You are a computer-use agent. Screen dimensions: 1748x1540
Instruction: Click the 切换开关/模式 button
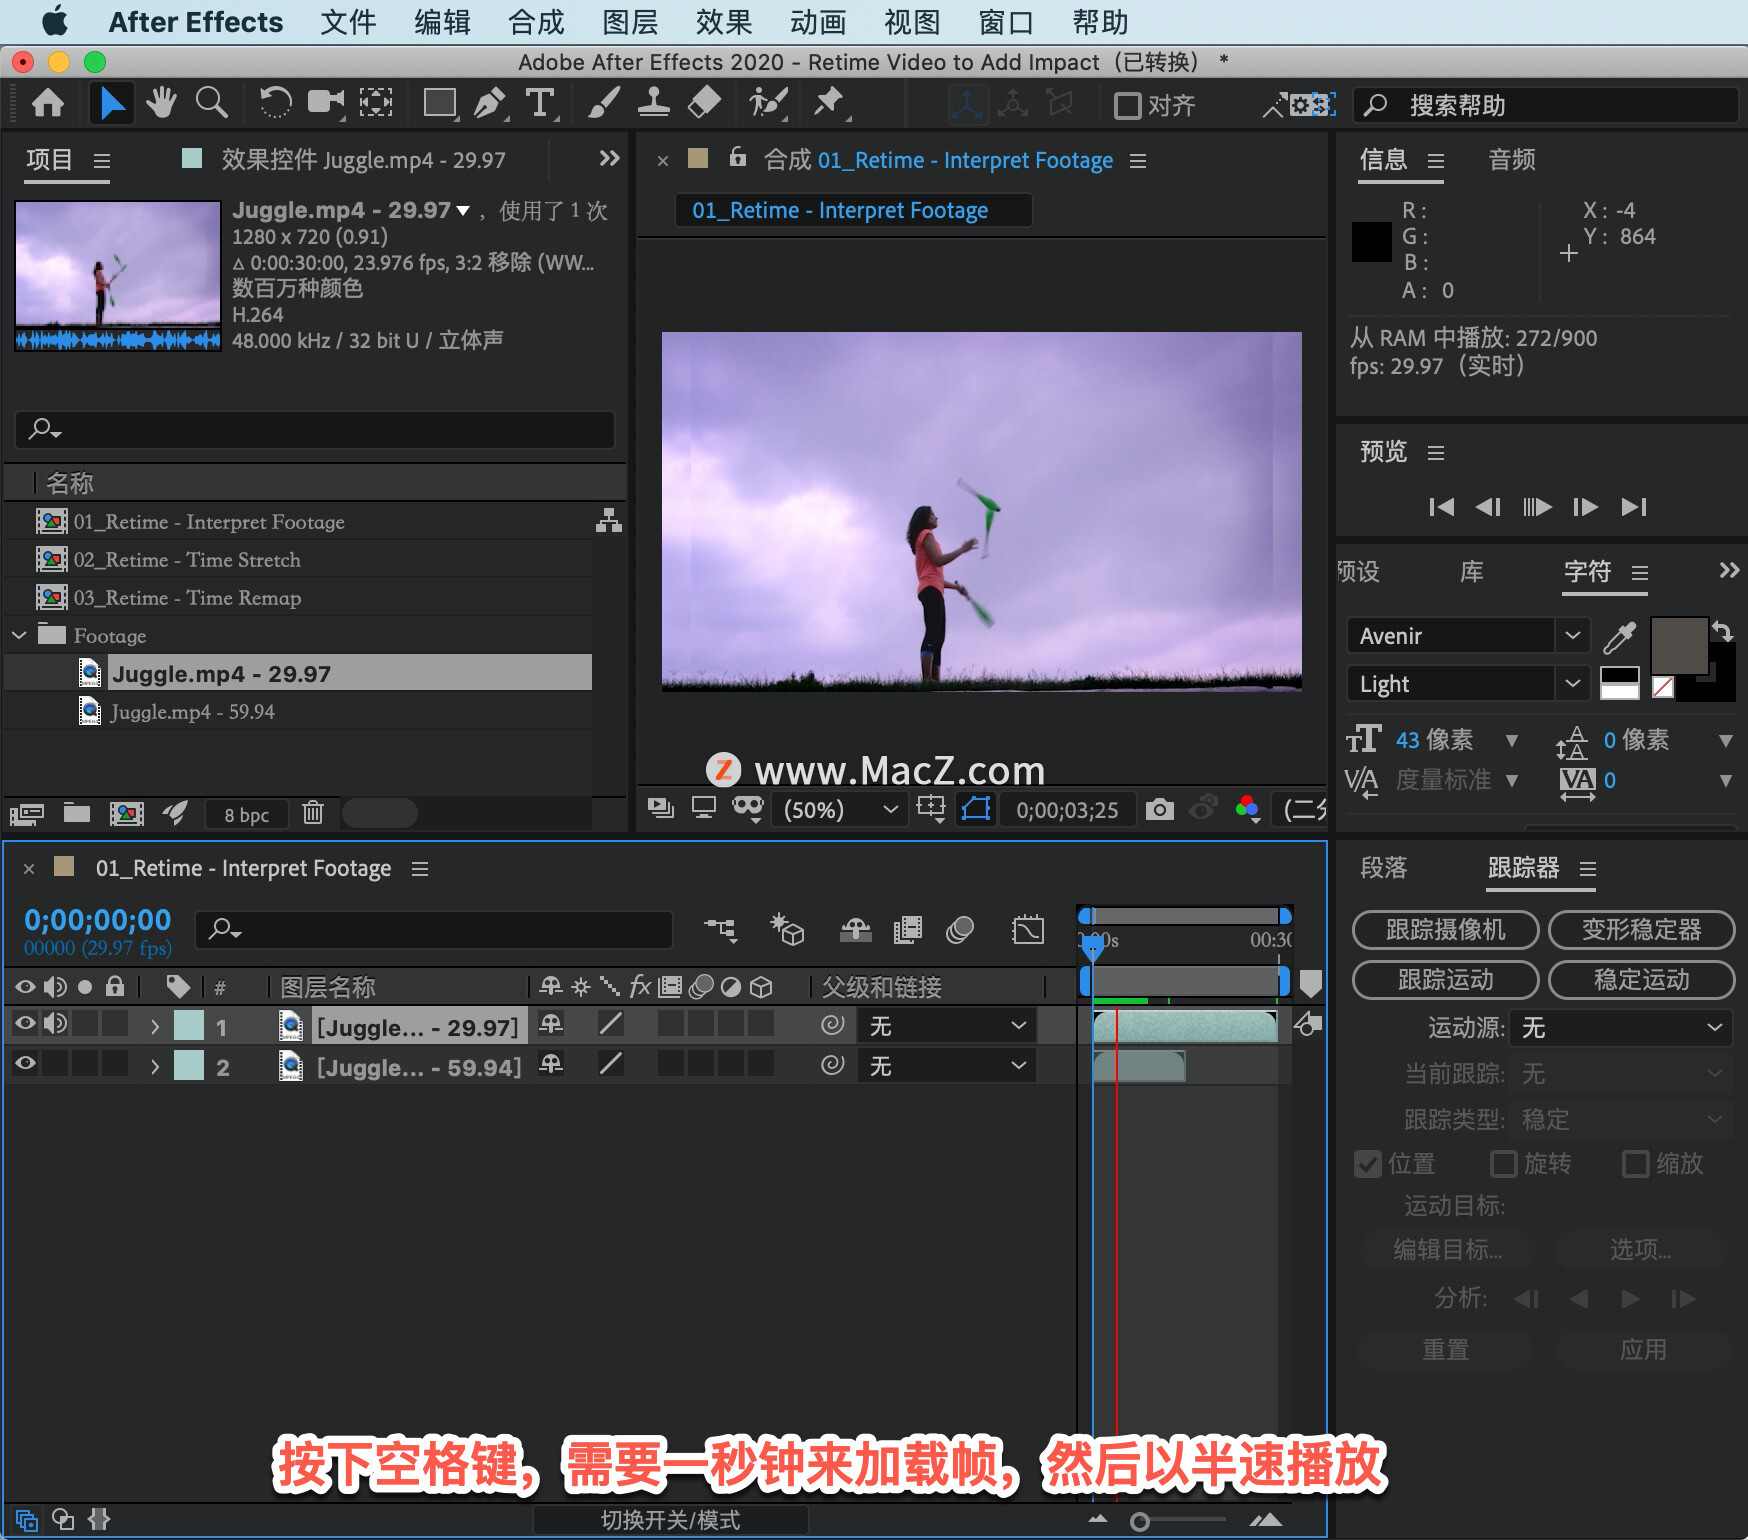pyautogui.click(x=670, y=1520)
